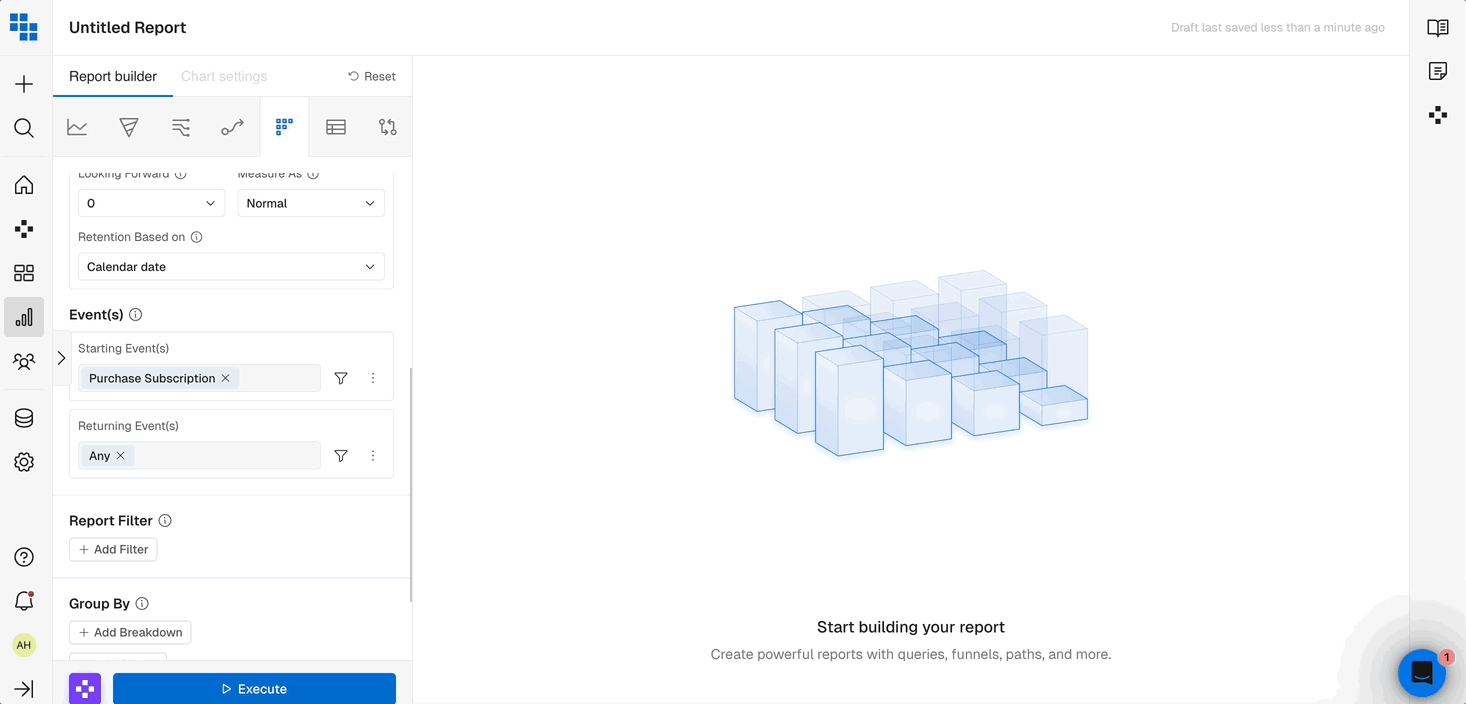Select the flow lines report type icon
This screenshot has width=1466, height=704.
(181, 127)
